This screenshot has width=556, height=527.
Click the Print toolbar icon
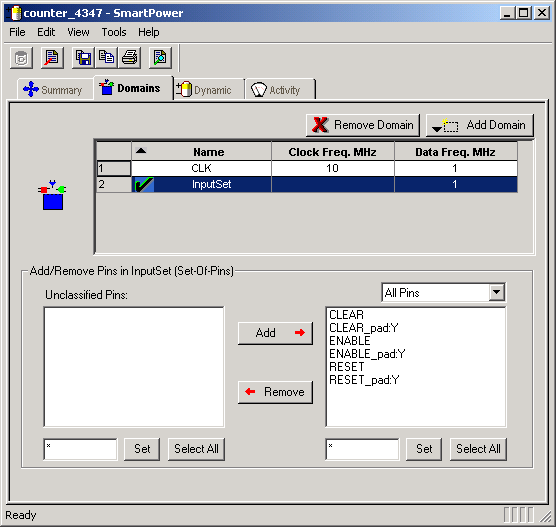[x=129, y=58]
